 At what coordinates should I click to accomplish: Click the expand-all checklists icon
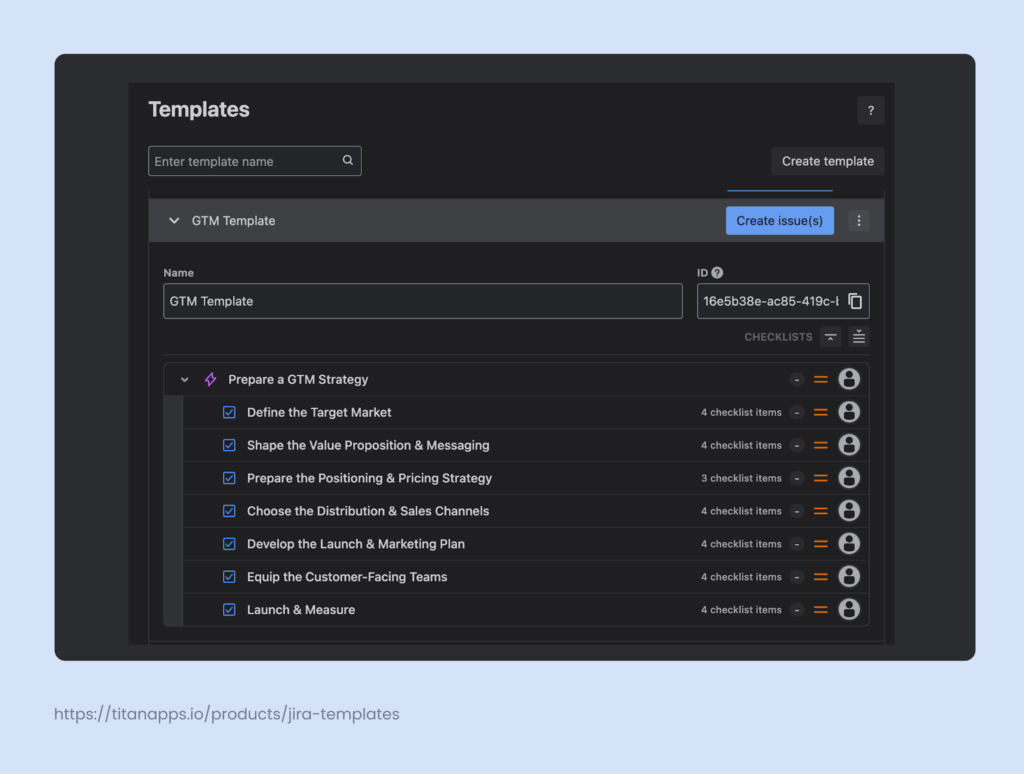coord(858,337)
